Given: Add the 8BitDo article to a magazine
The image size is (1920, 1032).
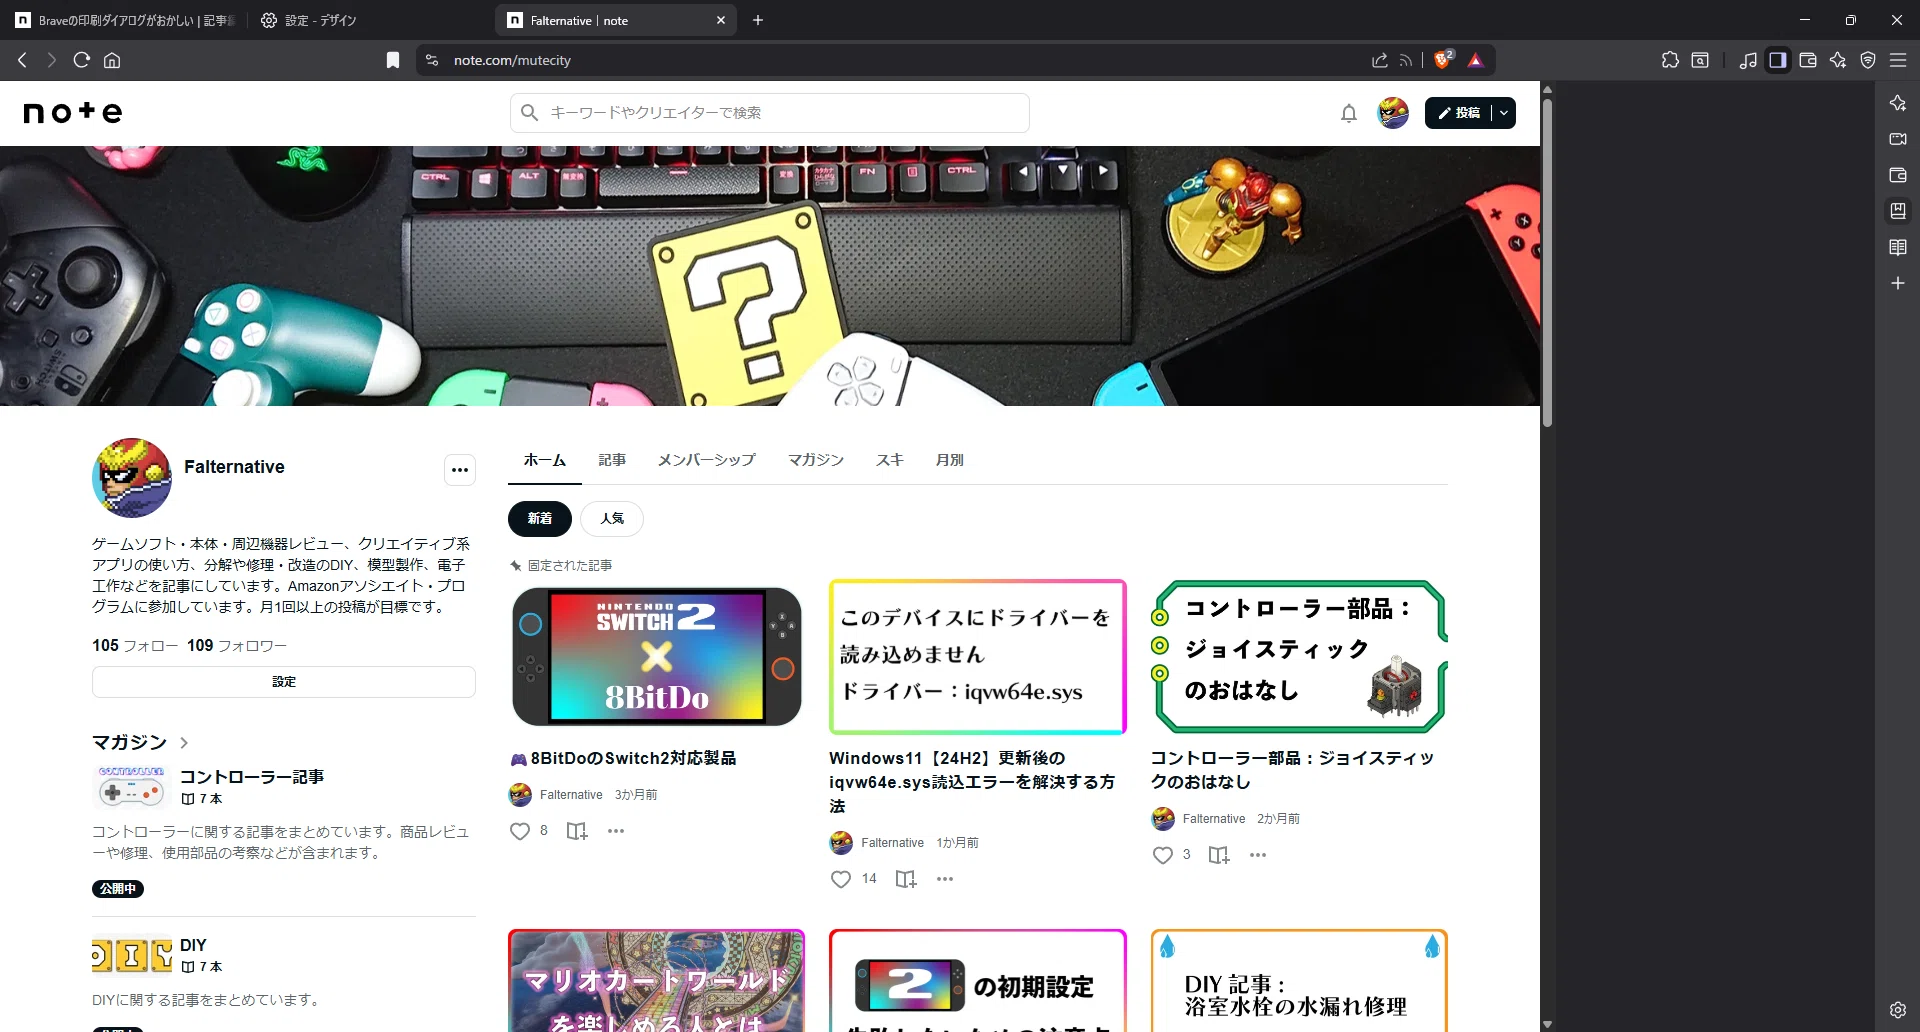Looking at the screenshot, I should point(577,831).
